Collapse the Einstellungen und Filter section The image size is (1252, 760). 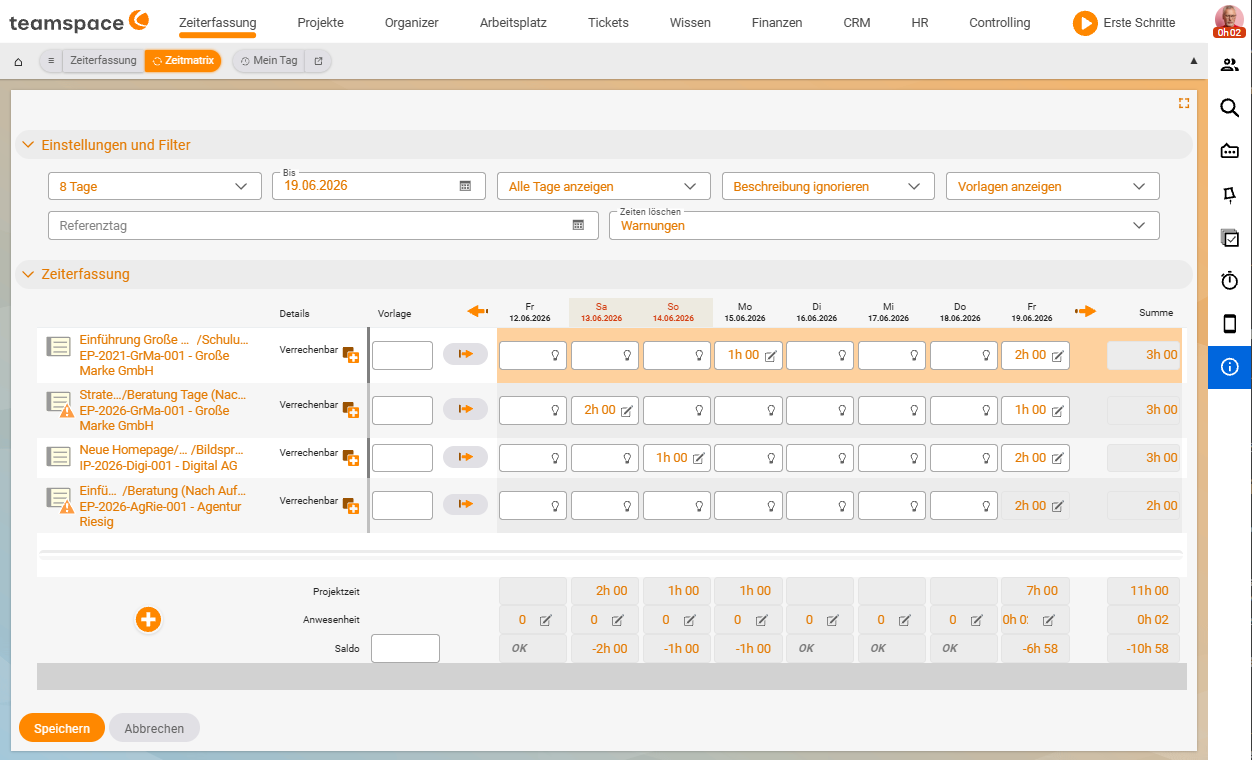pos(28,145)
